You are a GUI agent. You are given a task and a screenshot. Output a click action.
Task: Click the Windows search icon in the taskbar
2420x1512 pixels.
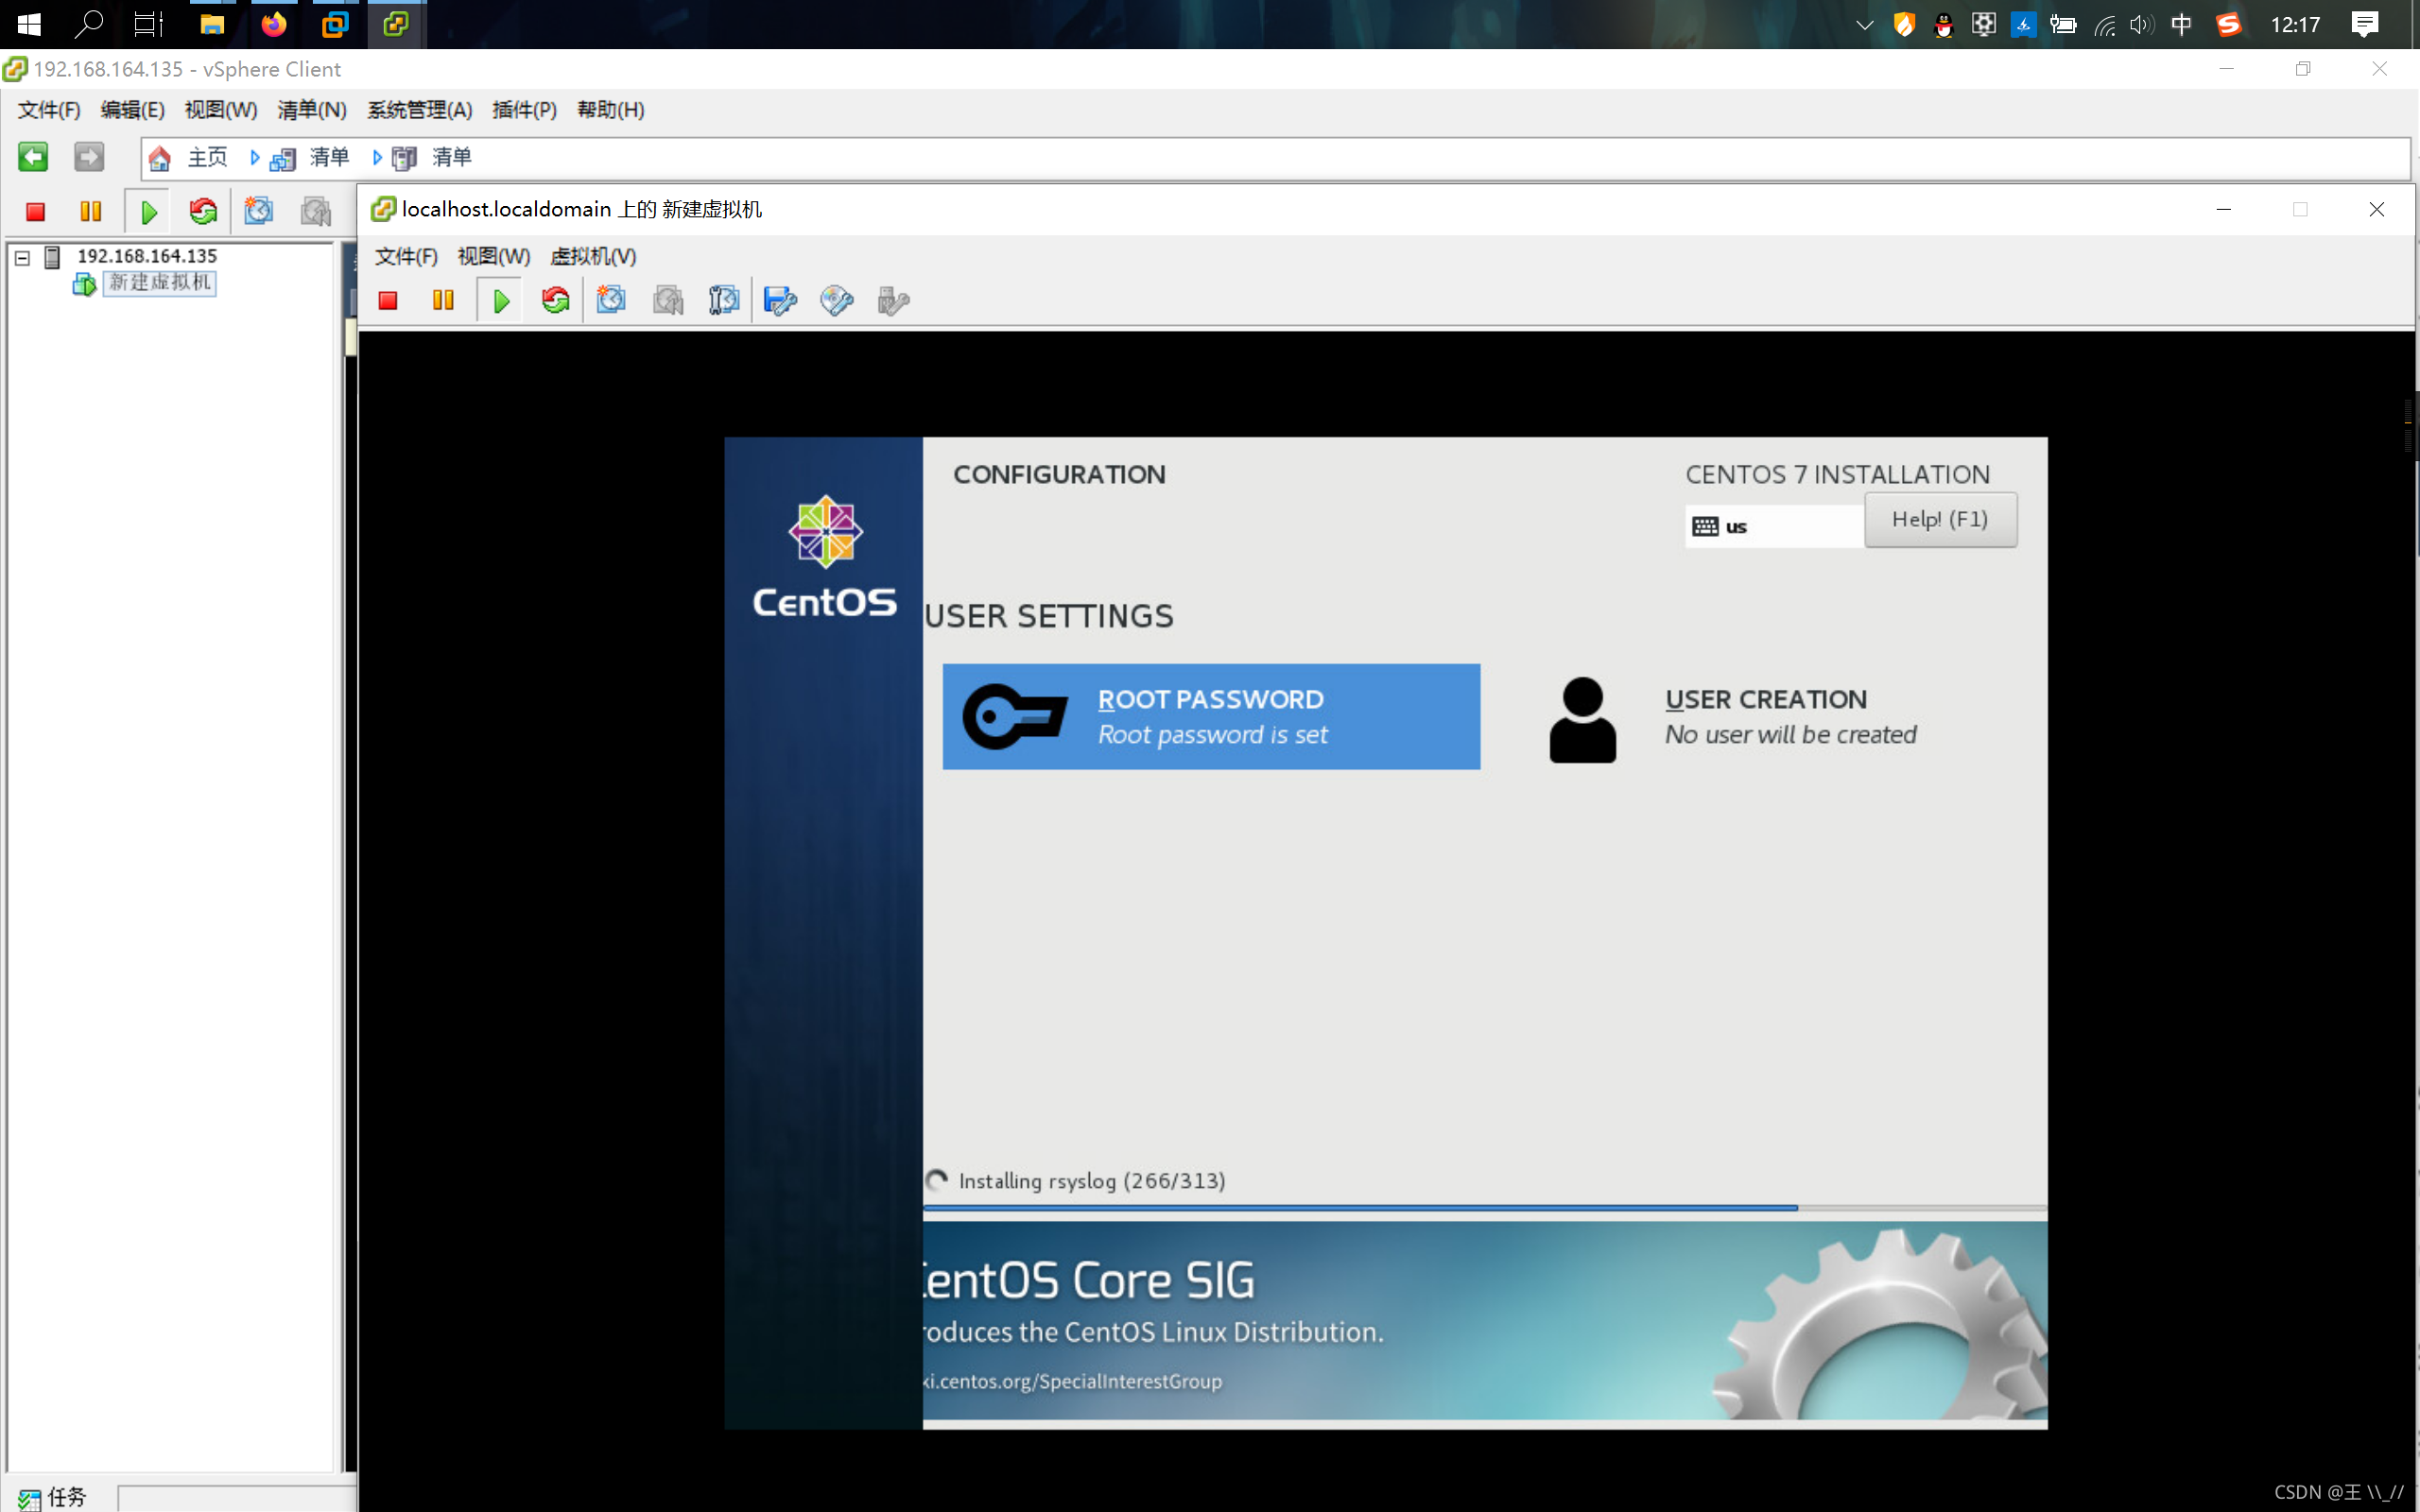point(89,24)
